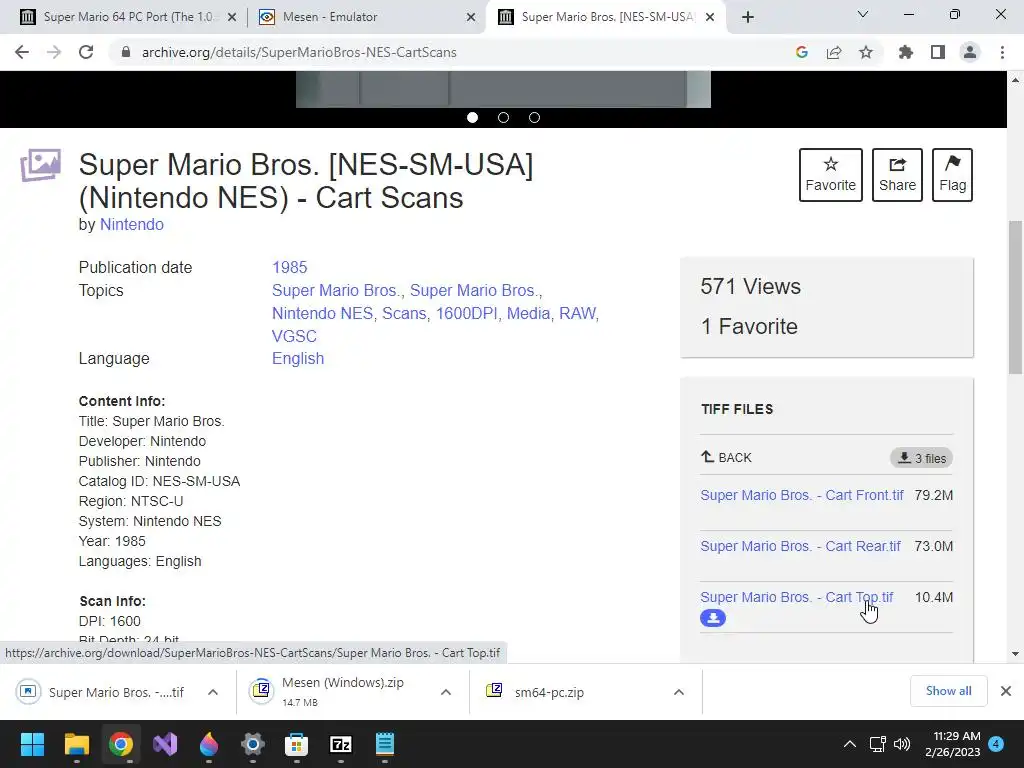Open the Scans topic link

pos(404,313)
